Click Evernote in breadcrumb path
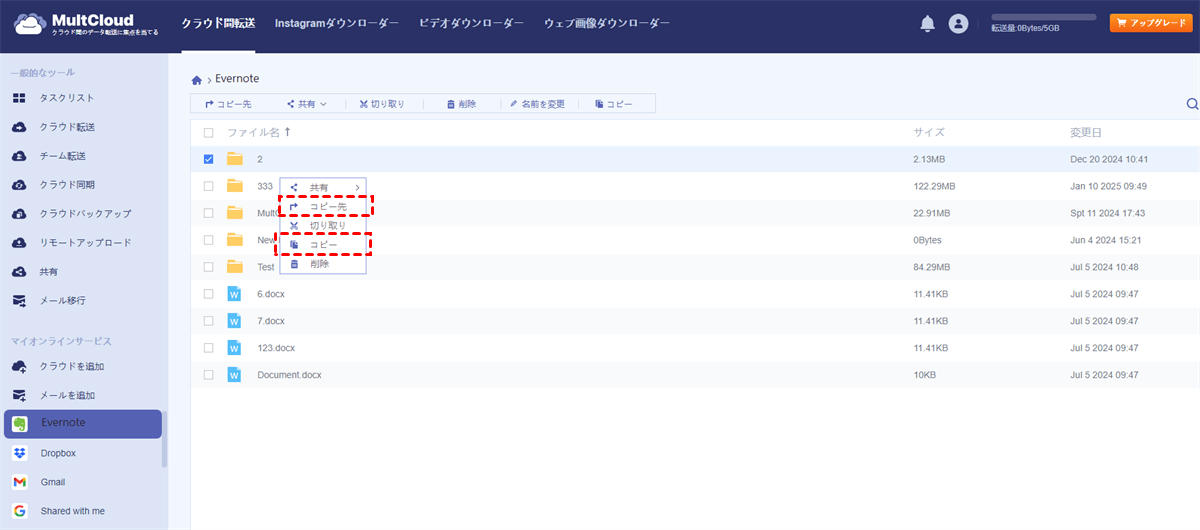This screenshot has height=530, width=1200. 237,79
